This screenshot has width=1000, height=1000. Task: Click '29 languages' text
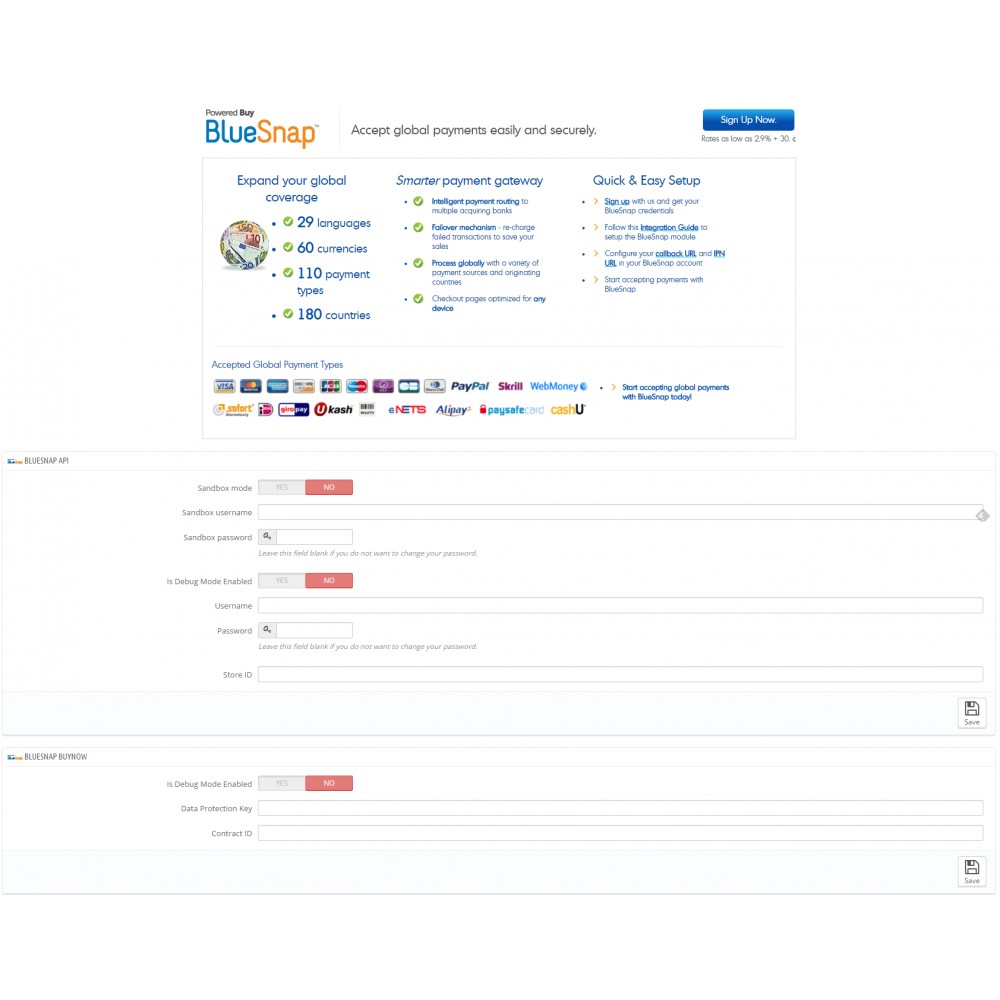[x=334, y=223]
